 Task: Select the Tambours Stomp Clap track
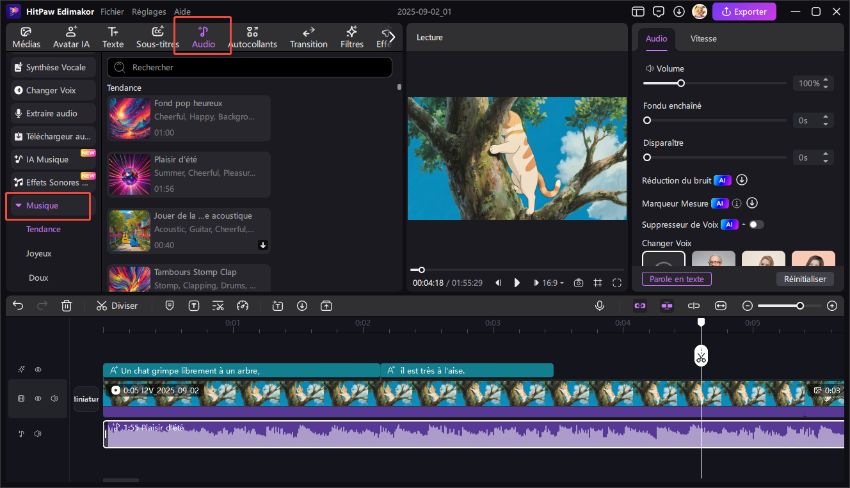pyautogui.click(x=188, y=278)
